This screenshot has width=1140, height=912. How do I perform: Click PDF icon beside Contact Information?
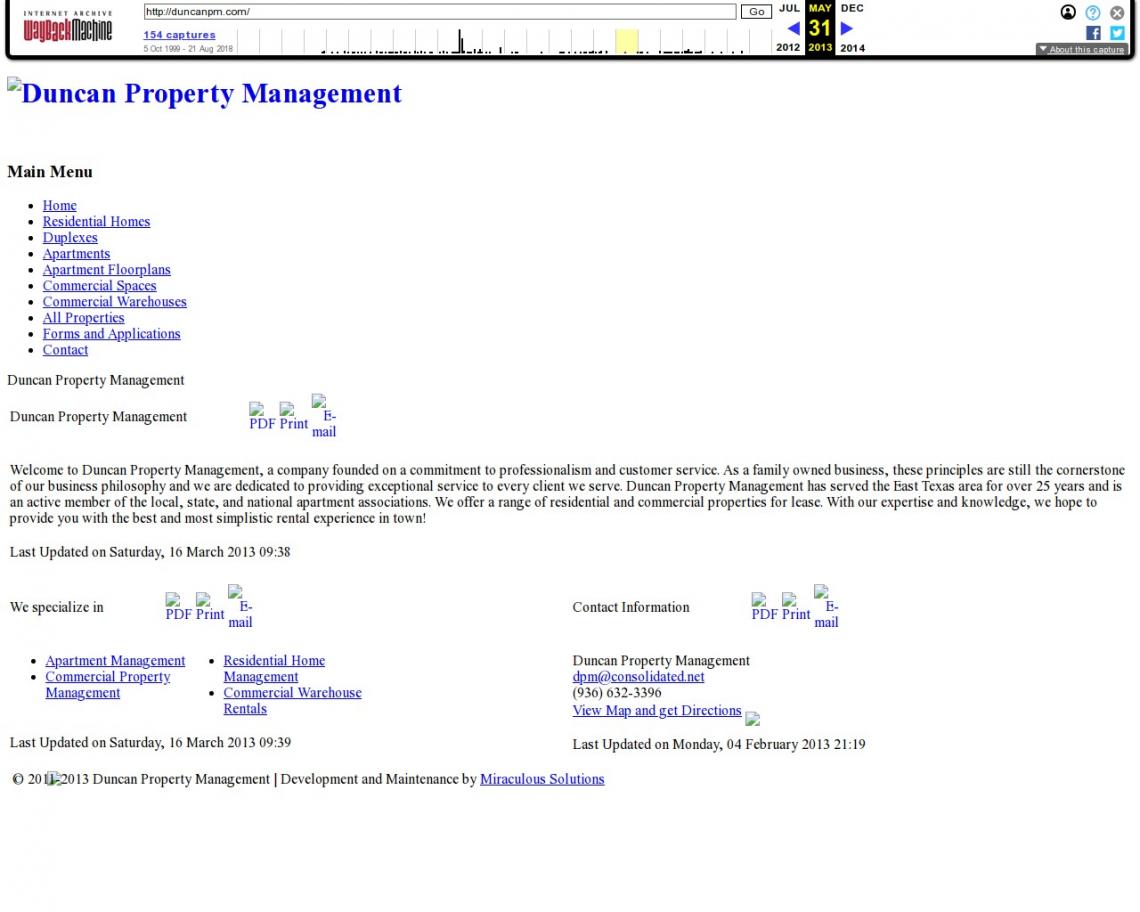coord(765,607)
